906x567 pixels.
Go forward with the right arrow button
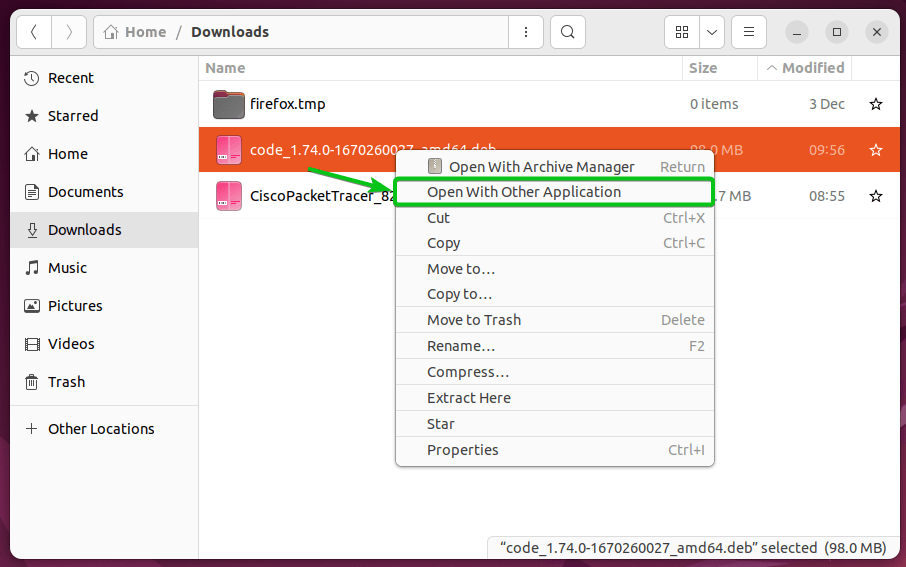(x=69, y=32)
